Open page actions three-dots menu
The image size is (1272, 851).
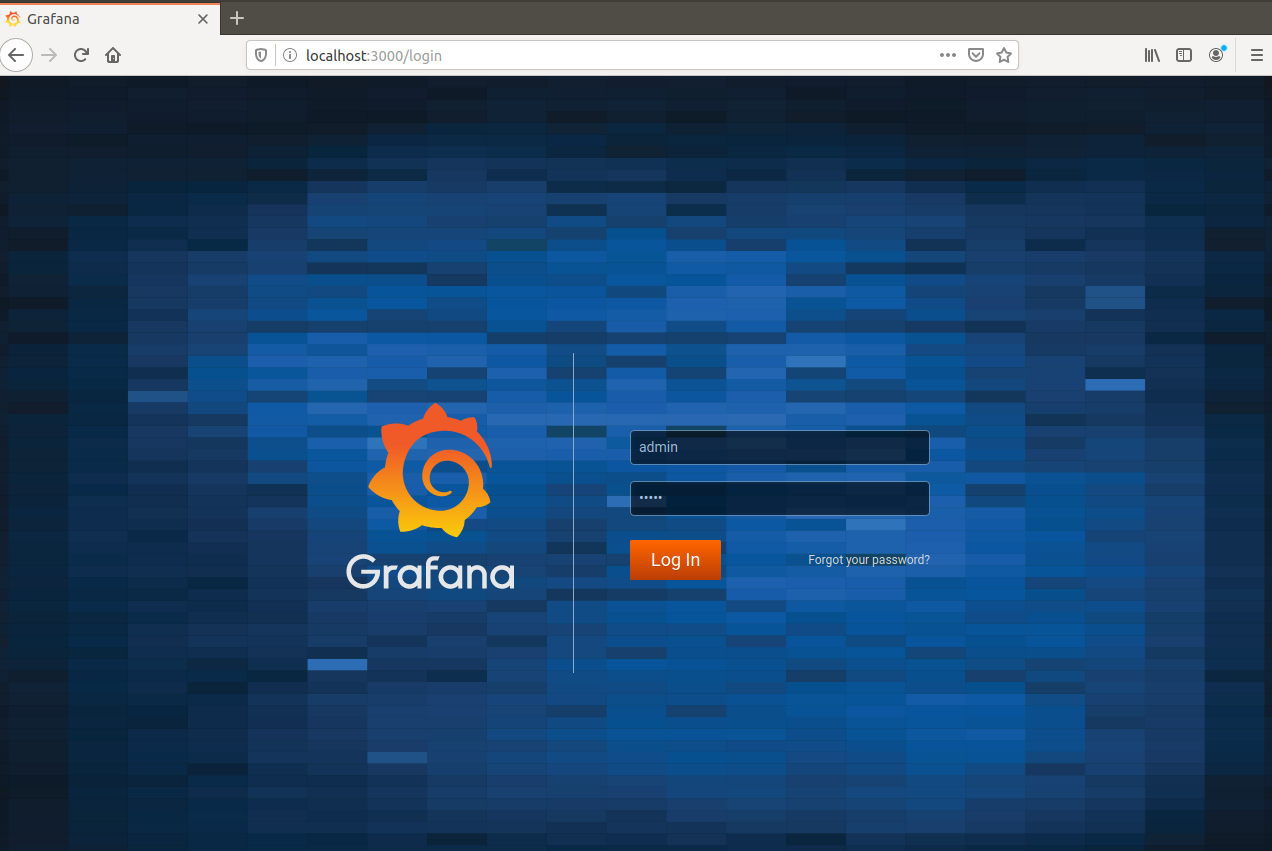point(948,56)
